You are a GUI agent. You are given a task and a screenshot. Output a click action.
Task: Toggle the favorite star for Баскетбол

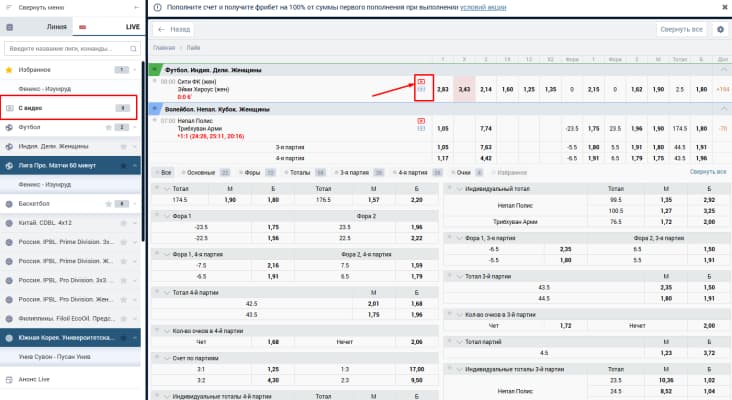coord(108,204)
